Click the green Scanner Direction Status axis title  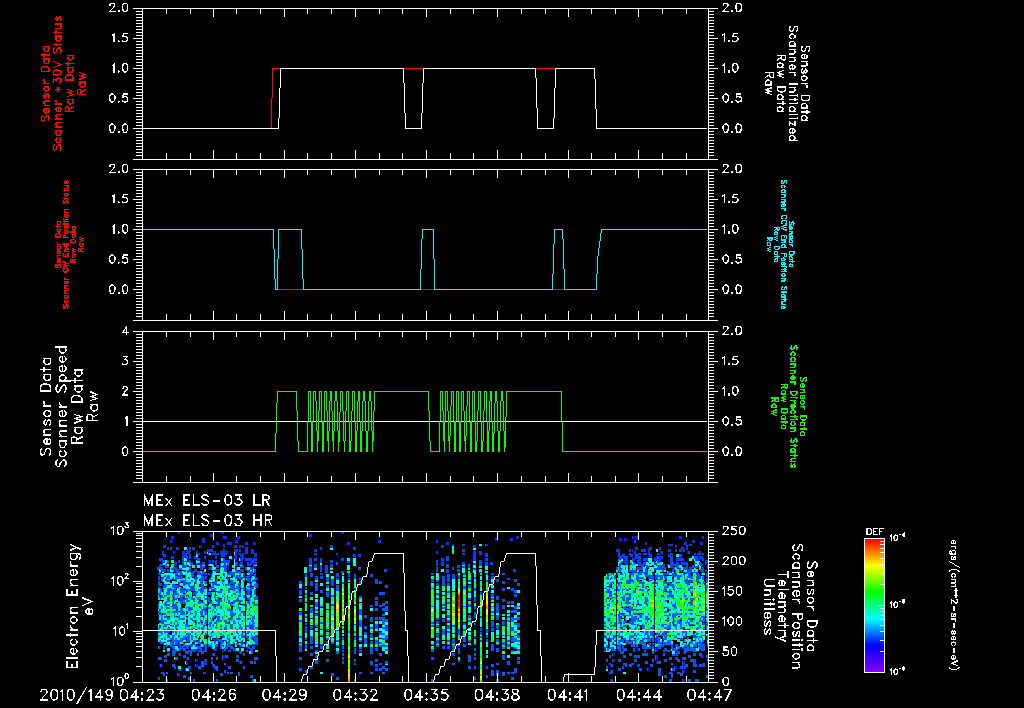[787, 406]
